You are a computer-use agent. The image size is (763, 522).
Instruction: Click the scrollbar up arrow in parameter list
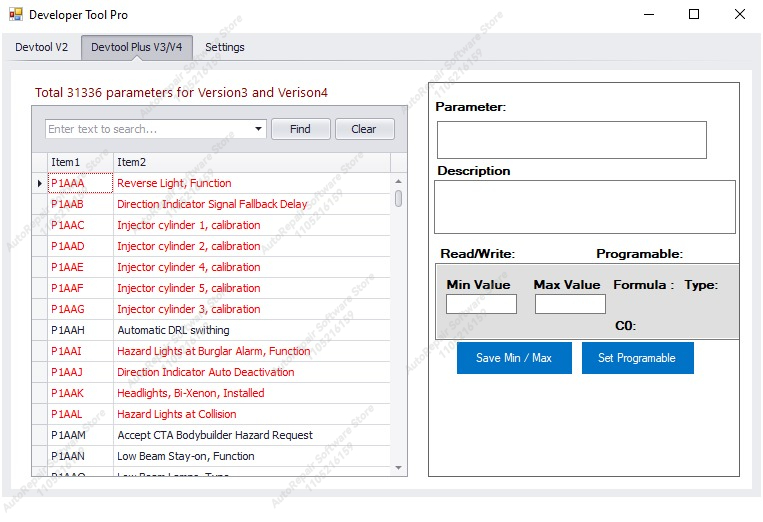click(399, 181)
